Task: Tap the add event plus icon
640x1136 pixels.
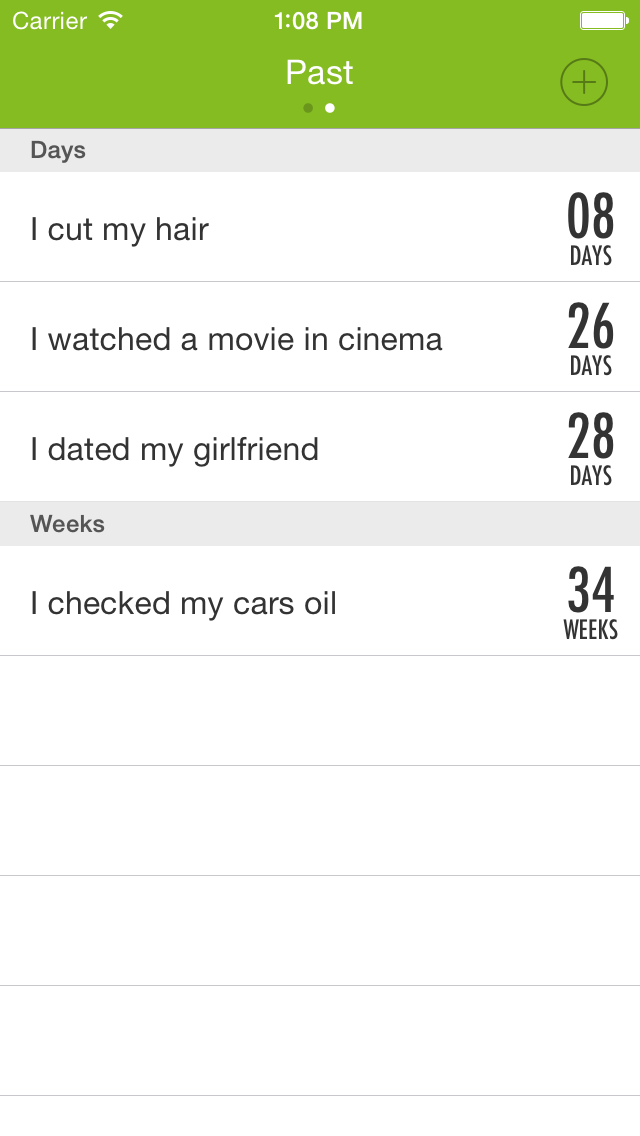Action: (x=584, y=82)
